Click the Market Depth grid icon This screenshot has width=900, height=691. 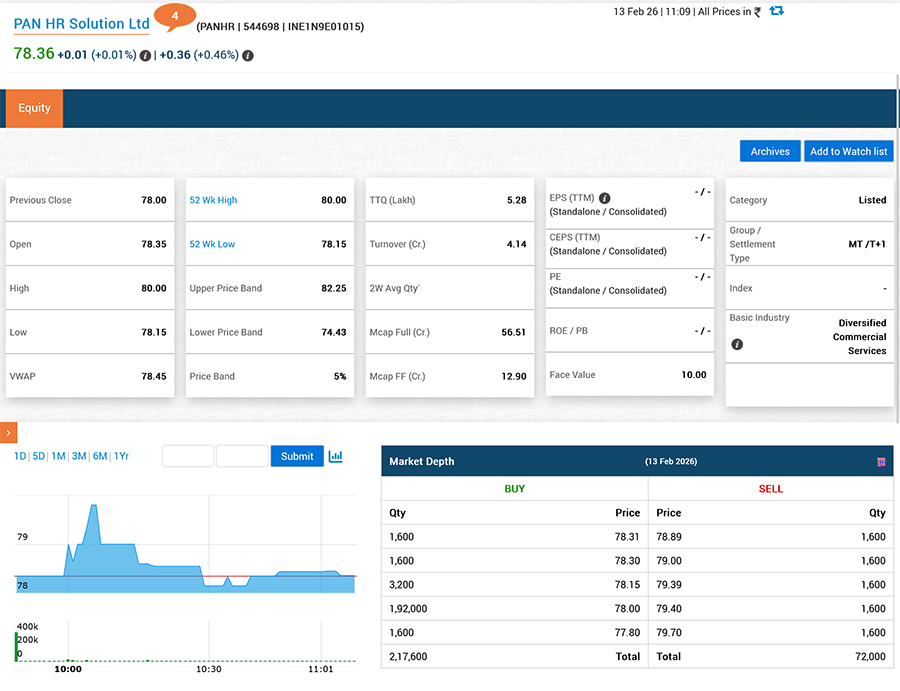(x=881, y=462)
